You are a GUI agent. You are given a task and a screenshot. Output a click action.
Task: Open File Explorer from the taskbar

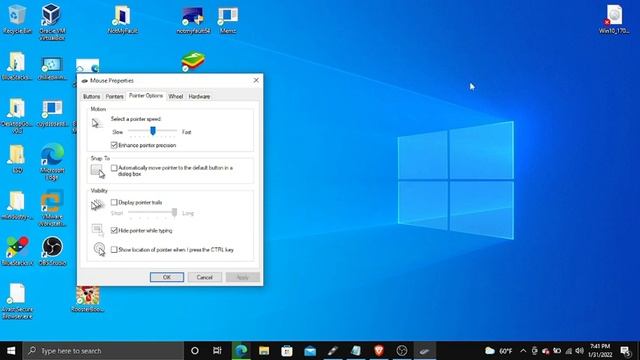coord(264,351)
